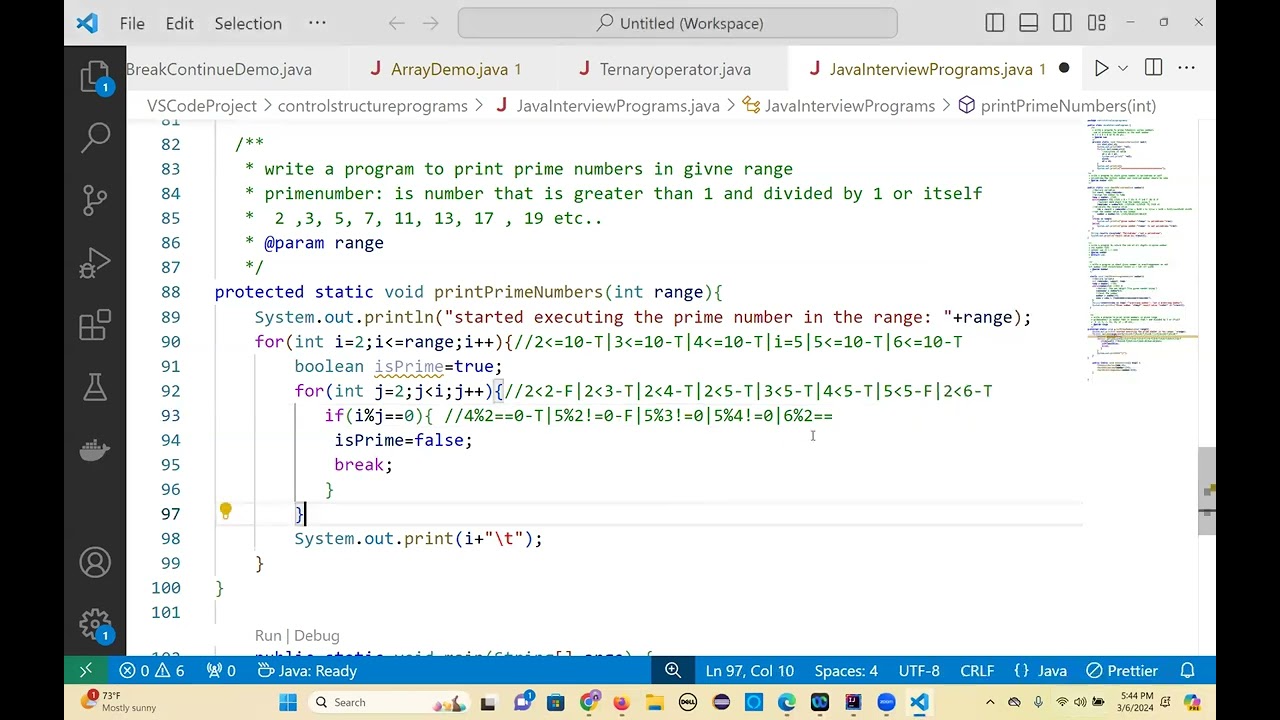Screen dimensions: 1280x720
Task: Go back using the title bar left arrow
Action: click(397, 23)
